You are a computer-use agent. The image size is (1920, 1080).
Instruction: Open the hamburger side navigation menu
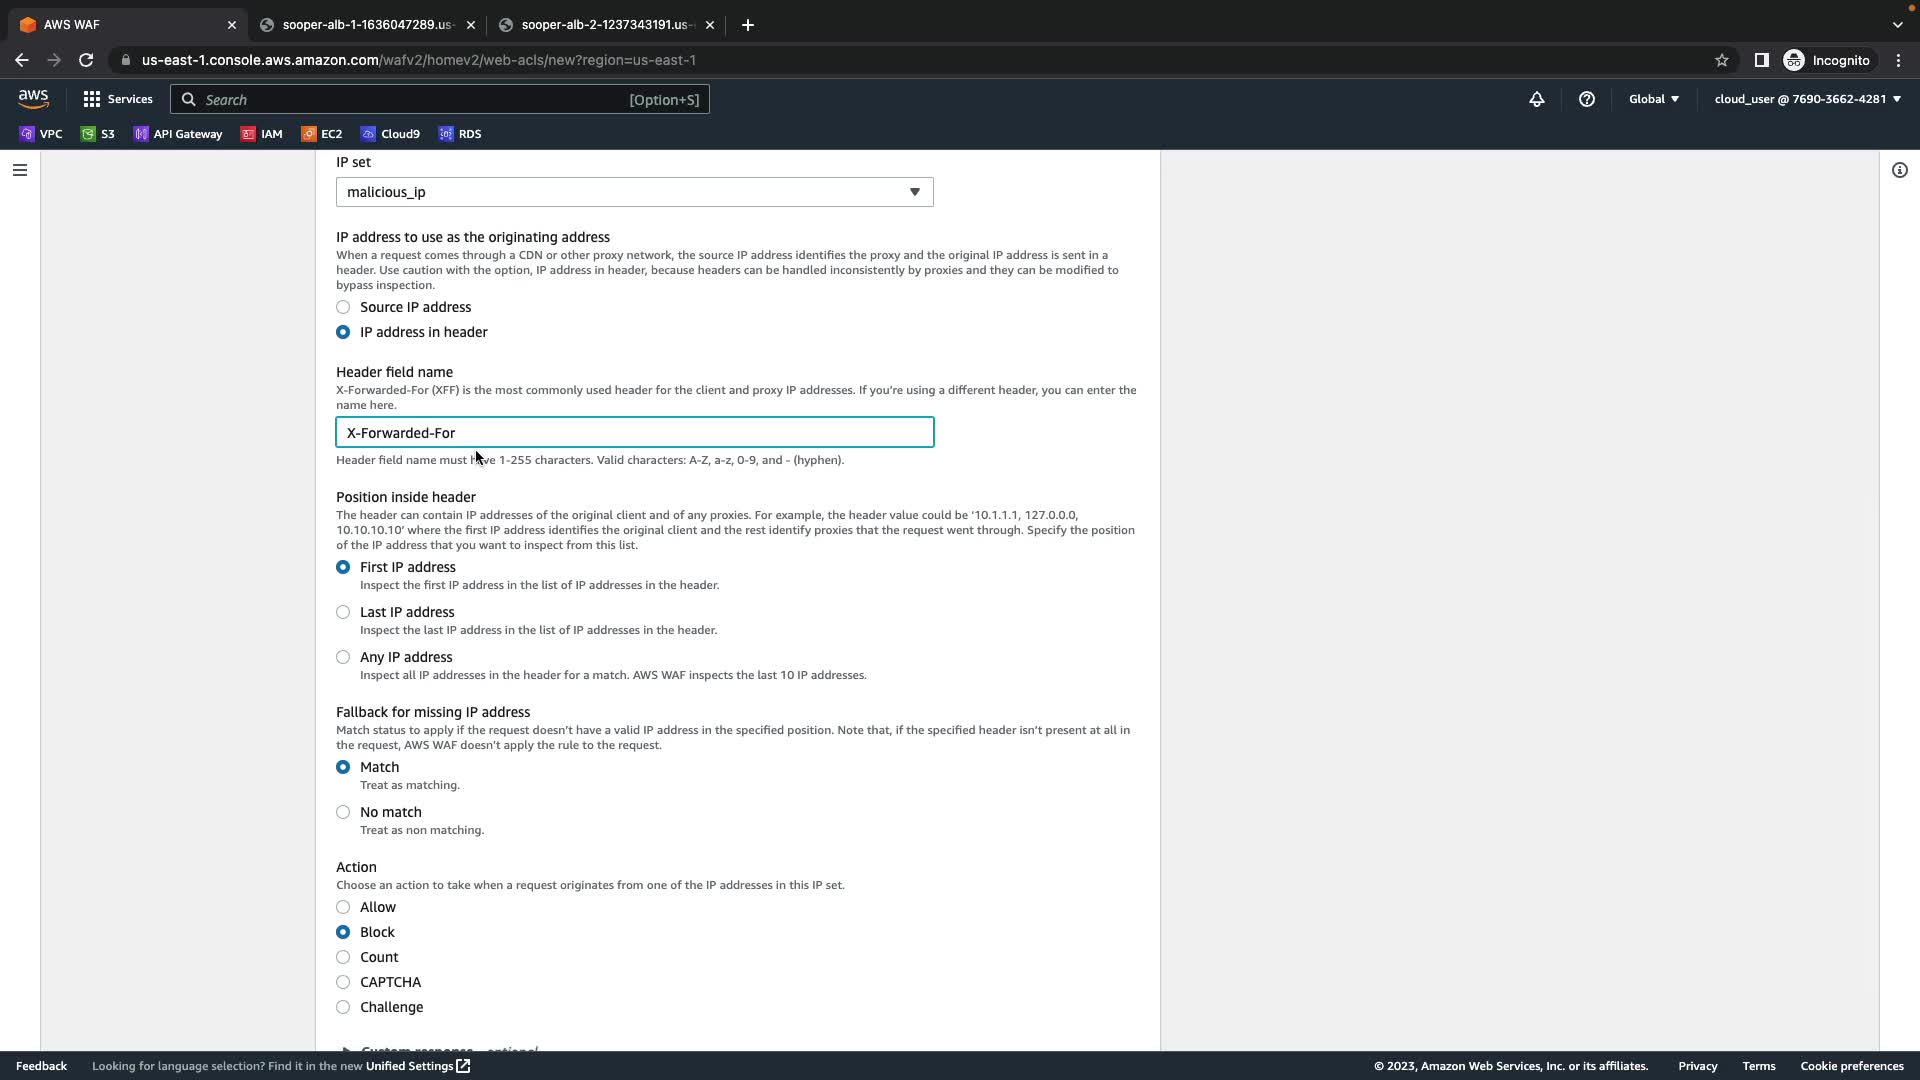[19, 170]
